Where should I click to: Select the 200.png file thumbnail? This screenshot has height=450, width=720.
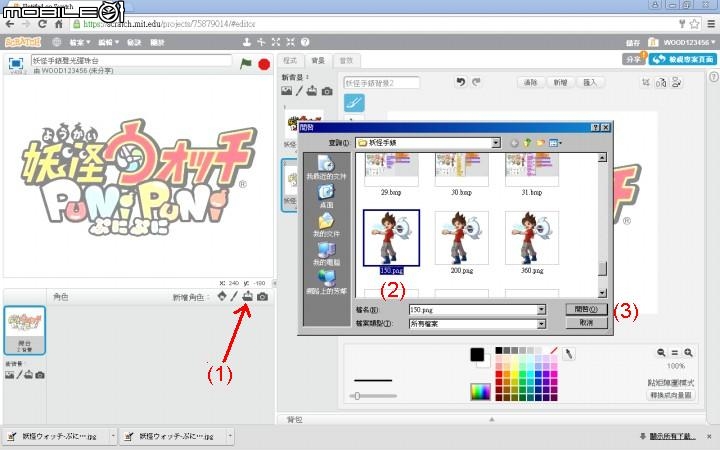coord(461,238)
